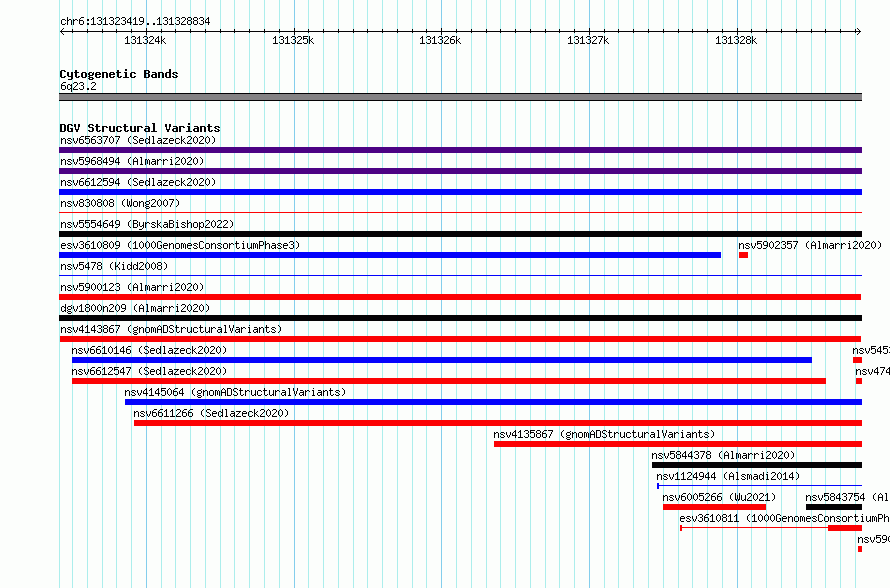Click esv3610811 (1000GenomesConsortiumPh label
890x588 pixels.
784,518
